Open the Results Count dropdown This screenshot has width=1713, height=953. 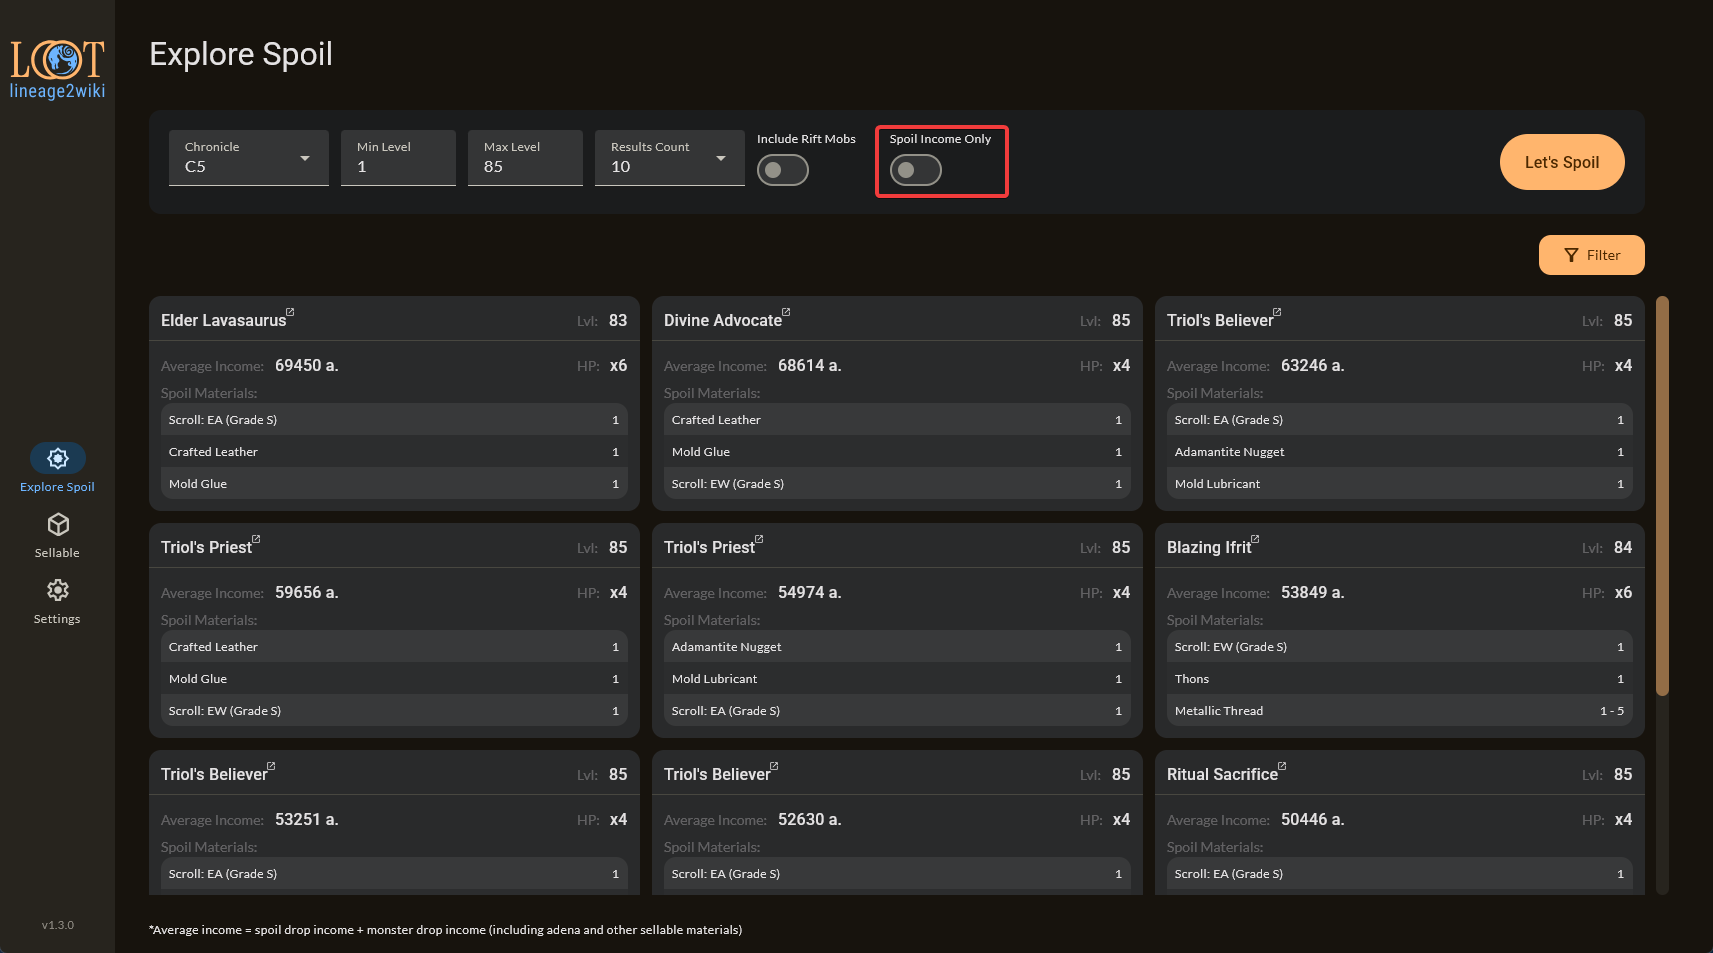669,158
